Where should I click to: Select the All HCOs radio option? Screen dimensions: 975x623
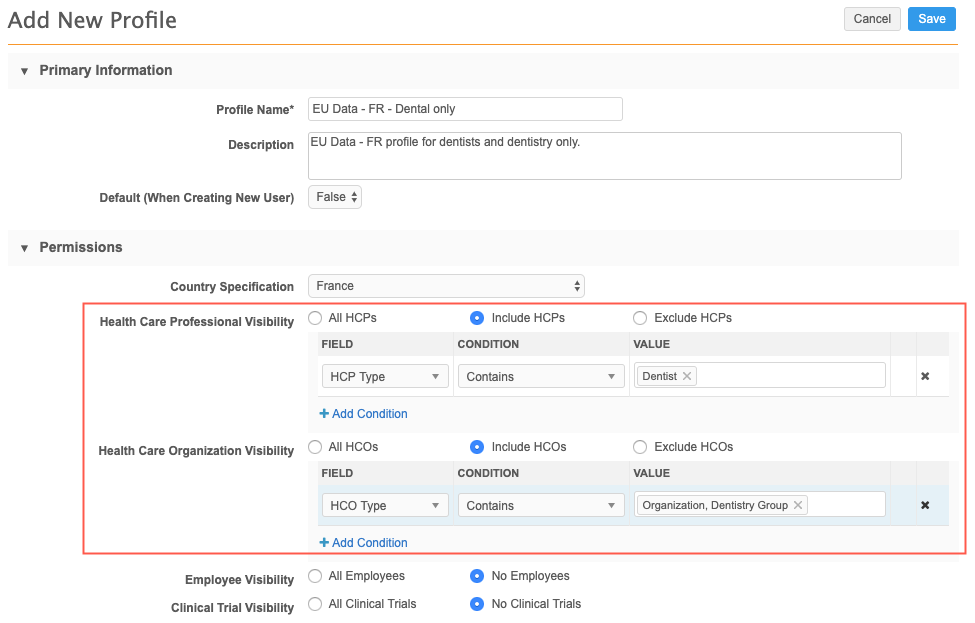[x=315, y=447]
